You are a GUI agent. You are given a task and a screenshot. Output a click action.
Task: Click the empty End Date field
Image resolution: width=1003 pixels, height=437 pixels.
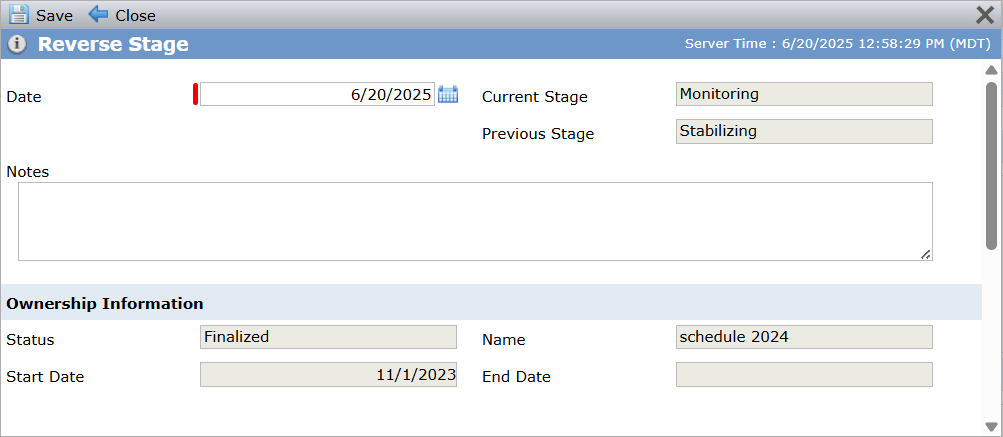pyautogui.click(x=804, y=374)
